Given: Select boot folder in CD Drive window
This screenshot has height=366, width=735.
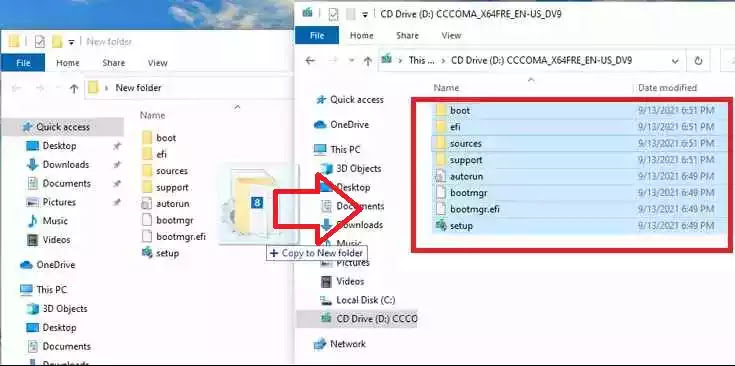Looking at the screenshot, I should 580,111.
